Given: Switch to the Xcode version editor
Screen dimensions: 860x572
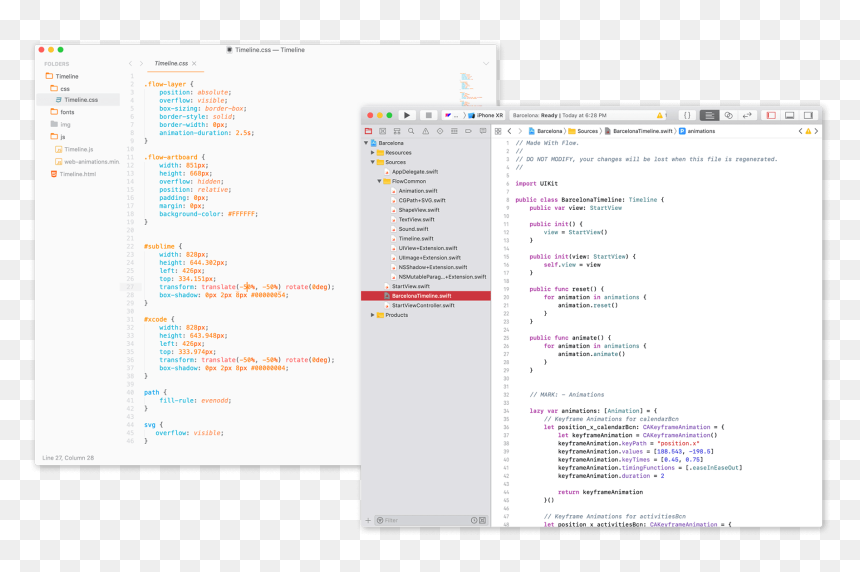Looking at the screenshot, I should coord(747,115).
